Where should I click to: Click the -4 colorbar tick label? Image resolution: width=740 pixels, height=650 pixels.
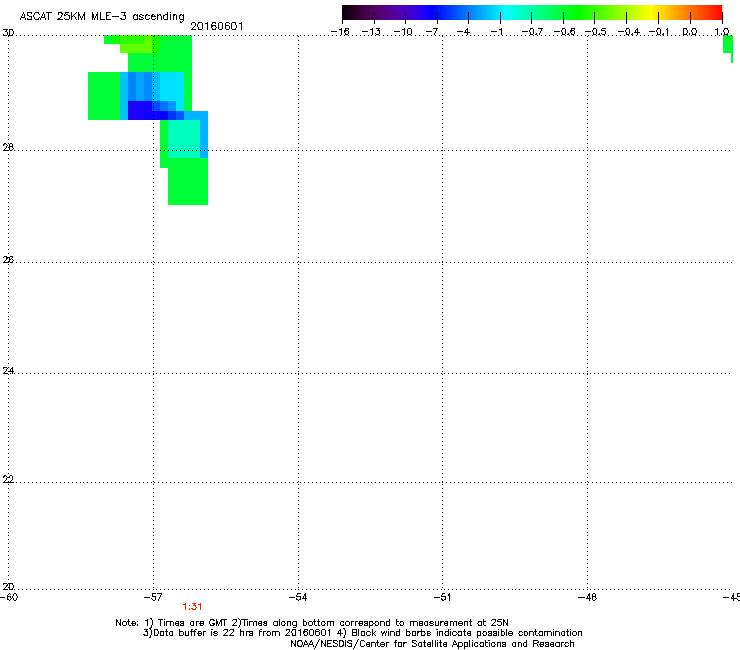(x=463, y=32)
